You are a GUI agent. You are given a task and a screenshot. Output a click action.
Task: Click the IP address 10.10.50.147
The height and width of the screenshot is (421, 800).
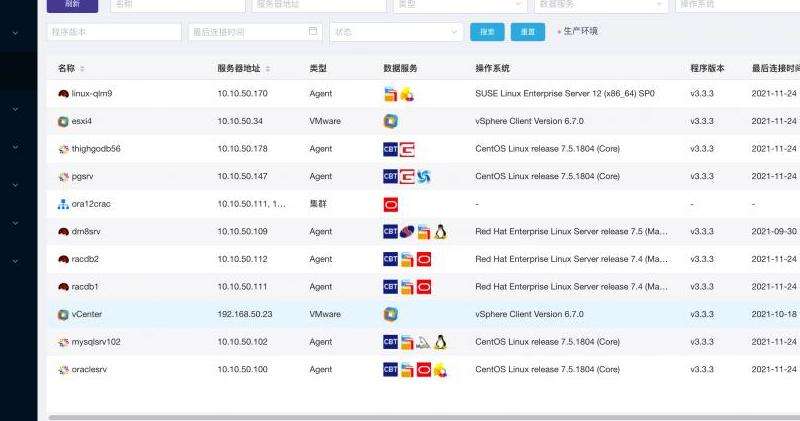(242, 177)
